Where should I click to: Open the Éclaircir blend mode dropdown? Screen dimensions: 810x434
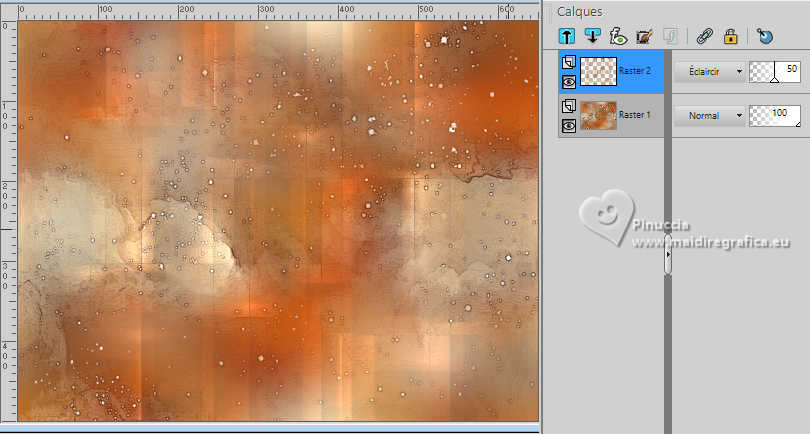click(710, 72)
